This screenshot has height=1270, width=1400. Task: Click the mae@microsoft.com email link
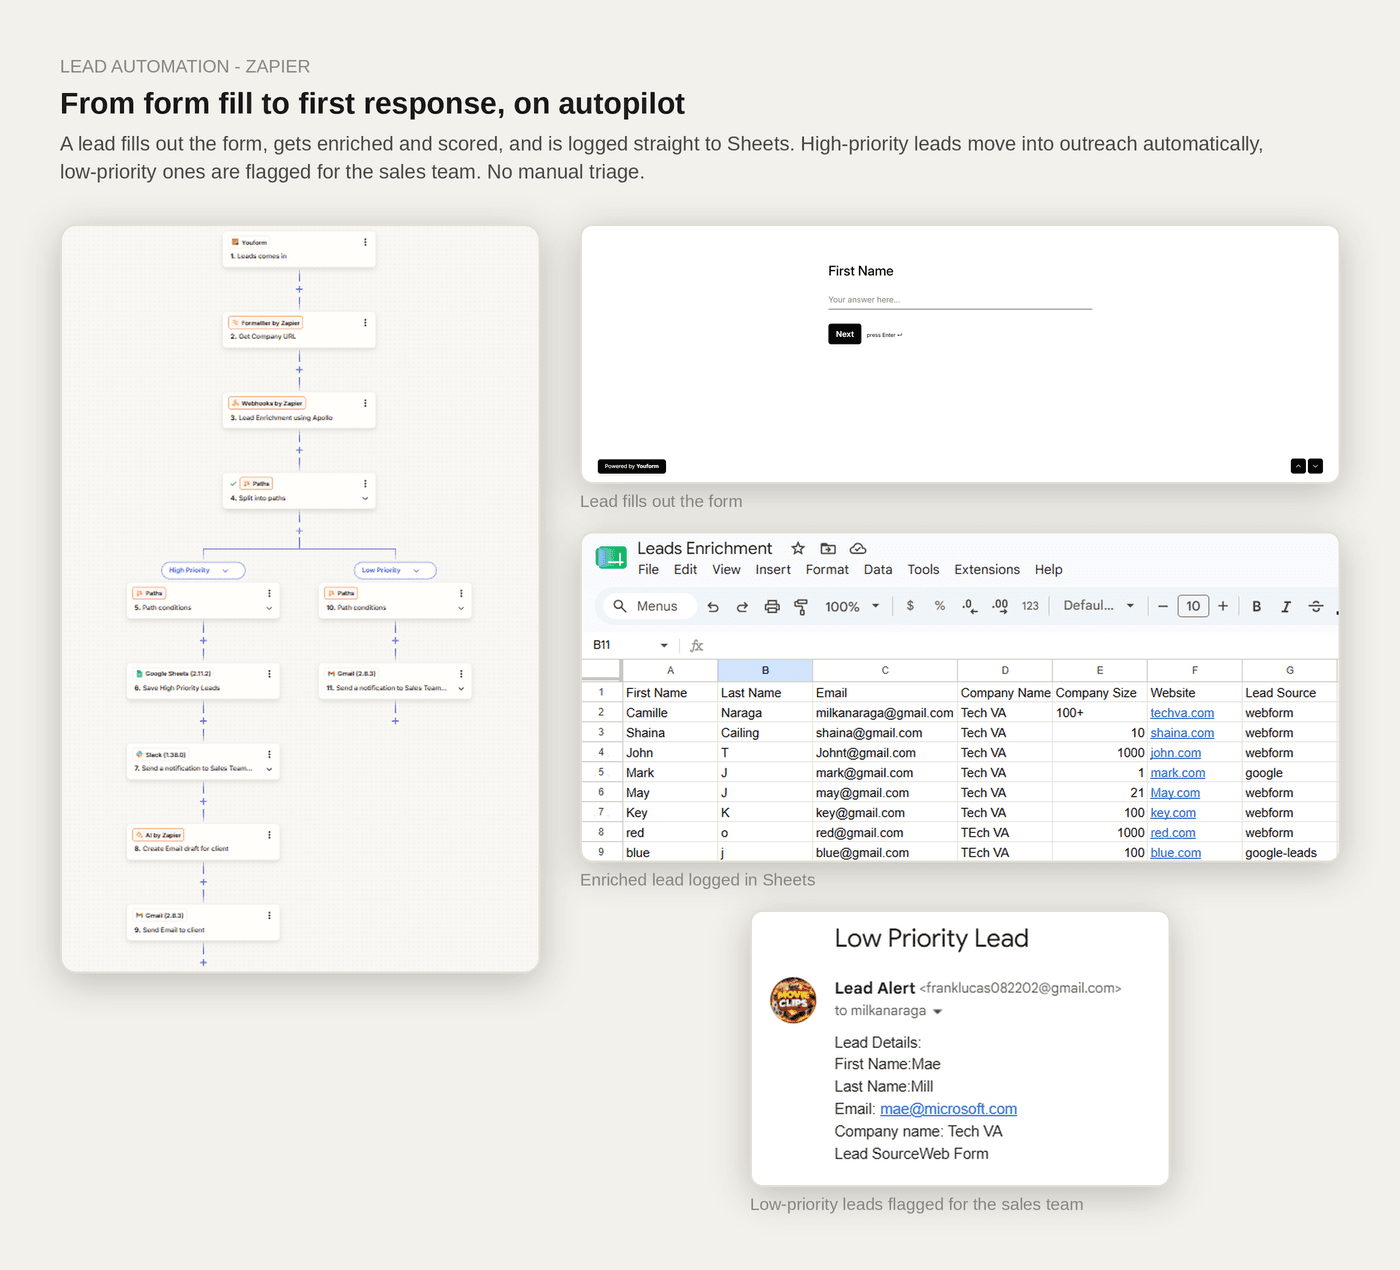[948, 1109]
